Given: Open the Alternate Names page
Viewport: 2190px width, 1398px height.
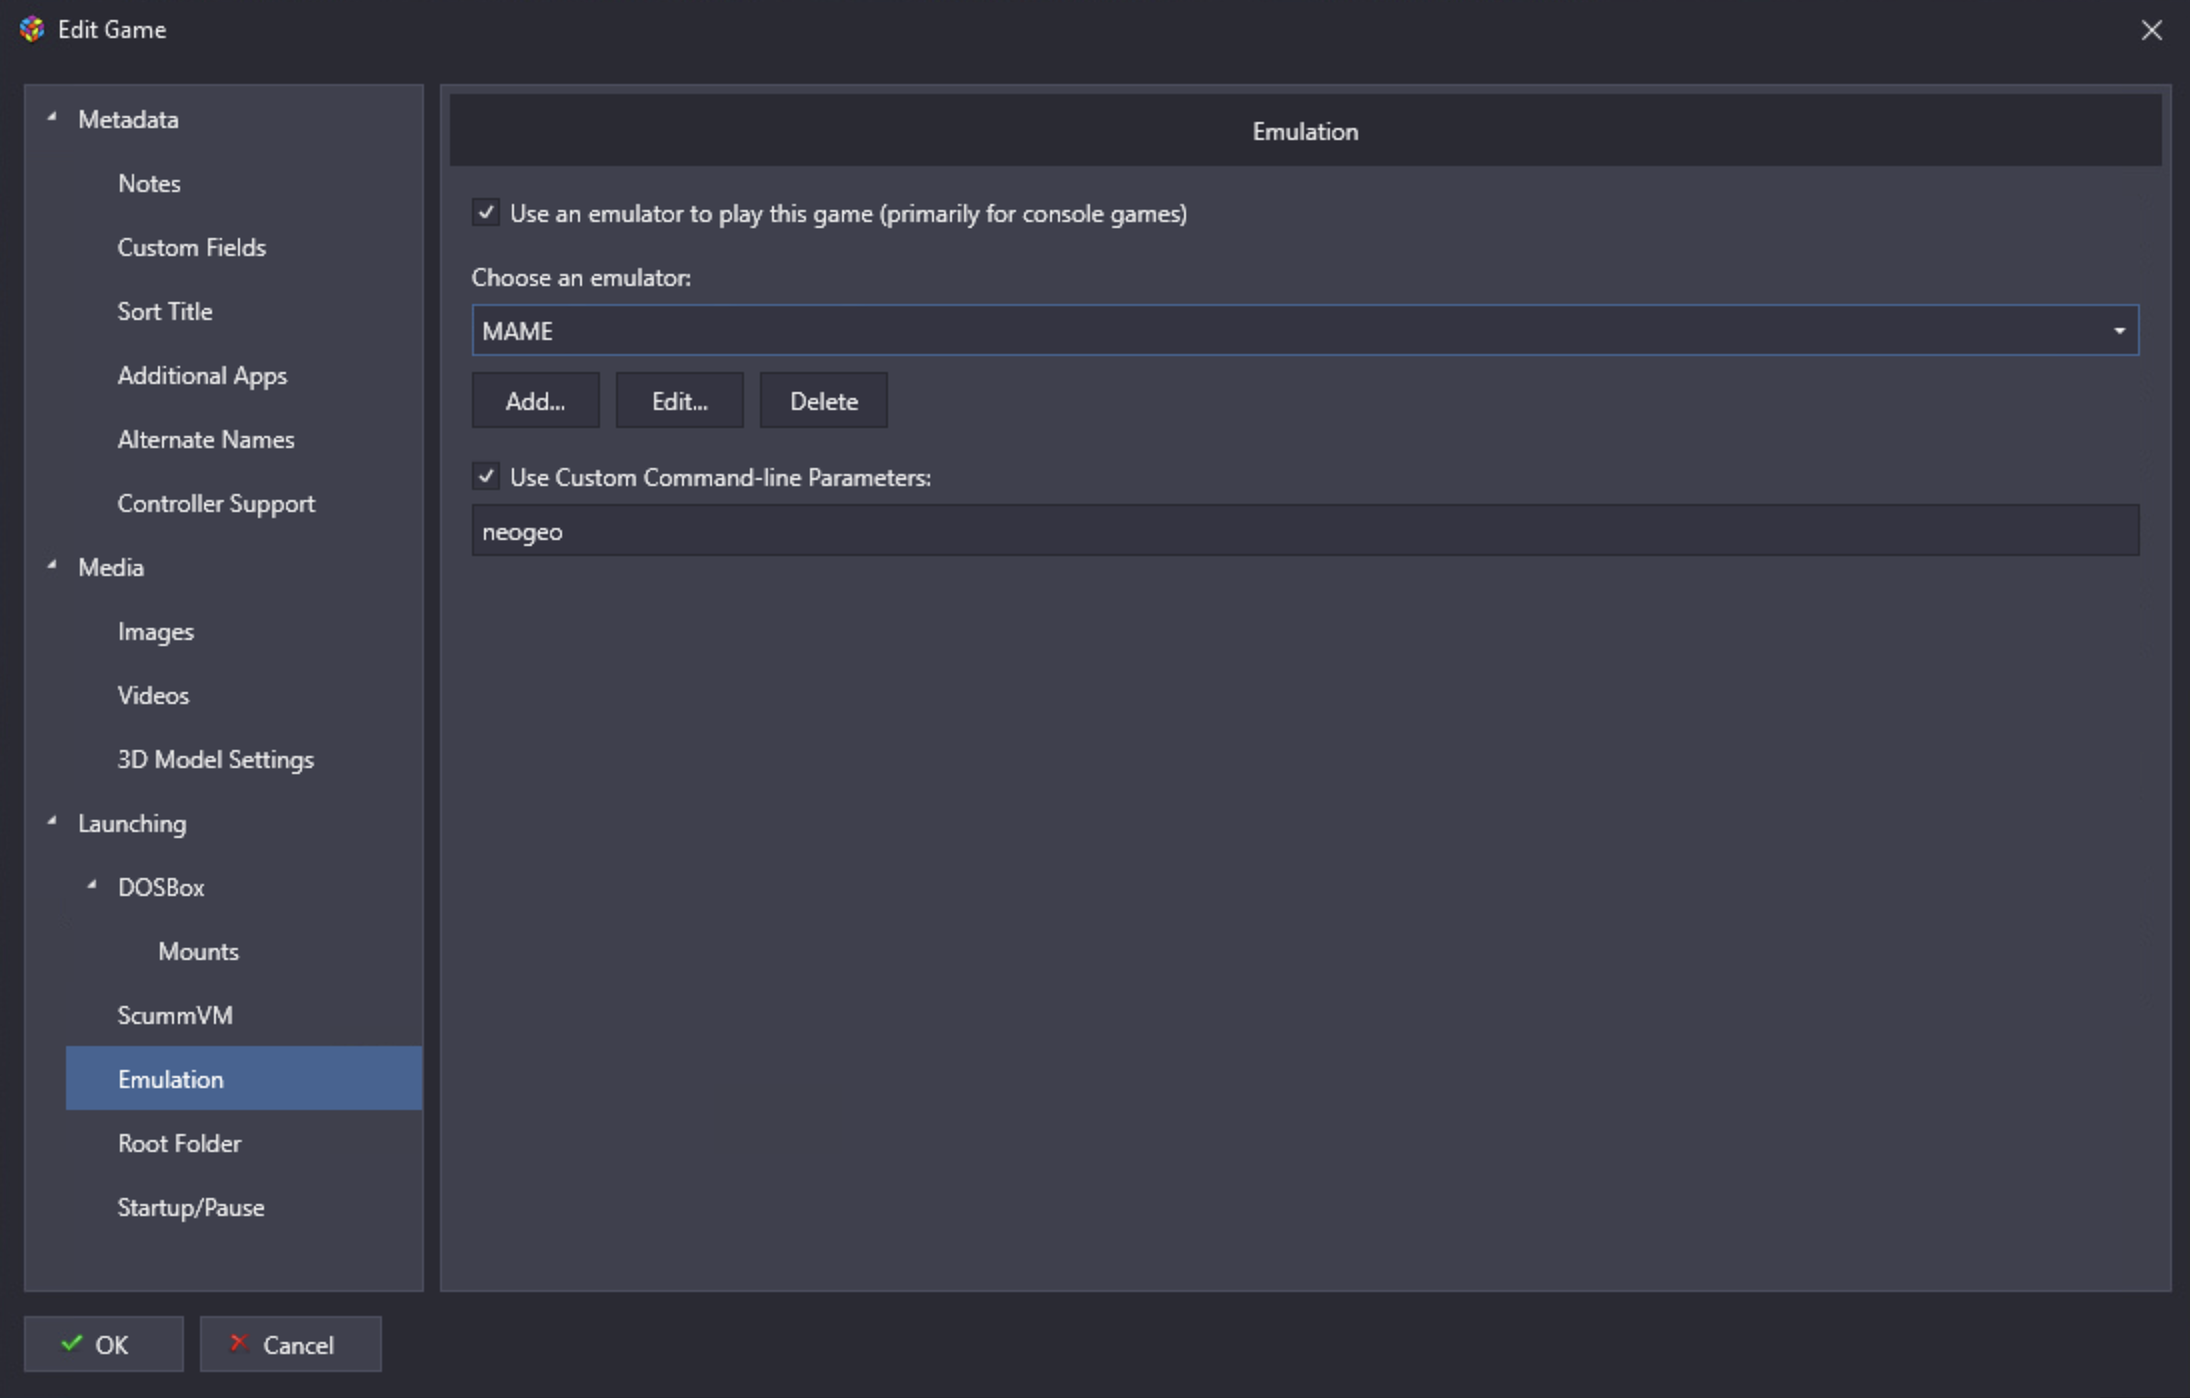Looking at the screenshot, I should 206,440.
